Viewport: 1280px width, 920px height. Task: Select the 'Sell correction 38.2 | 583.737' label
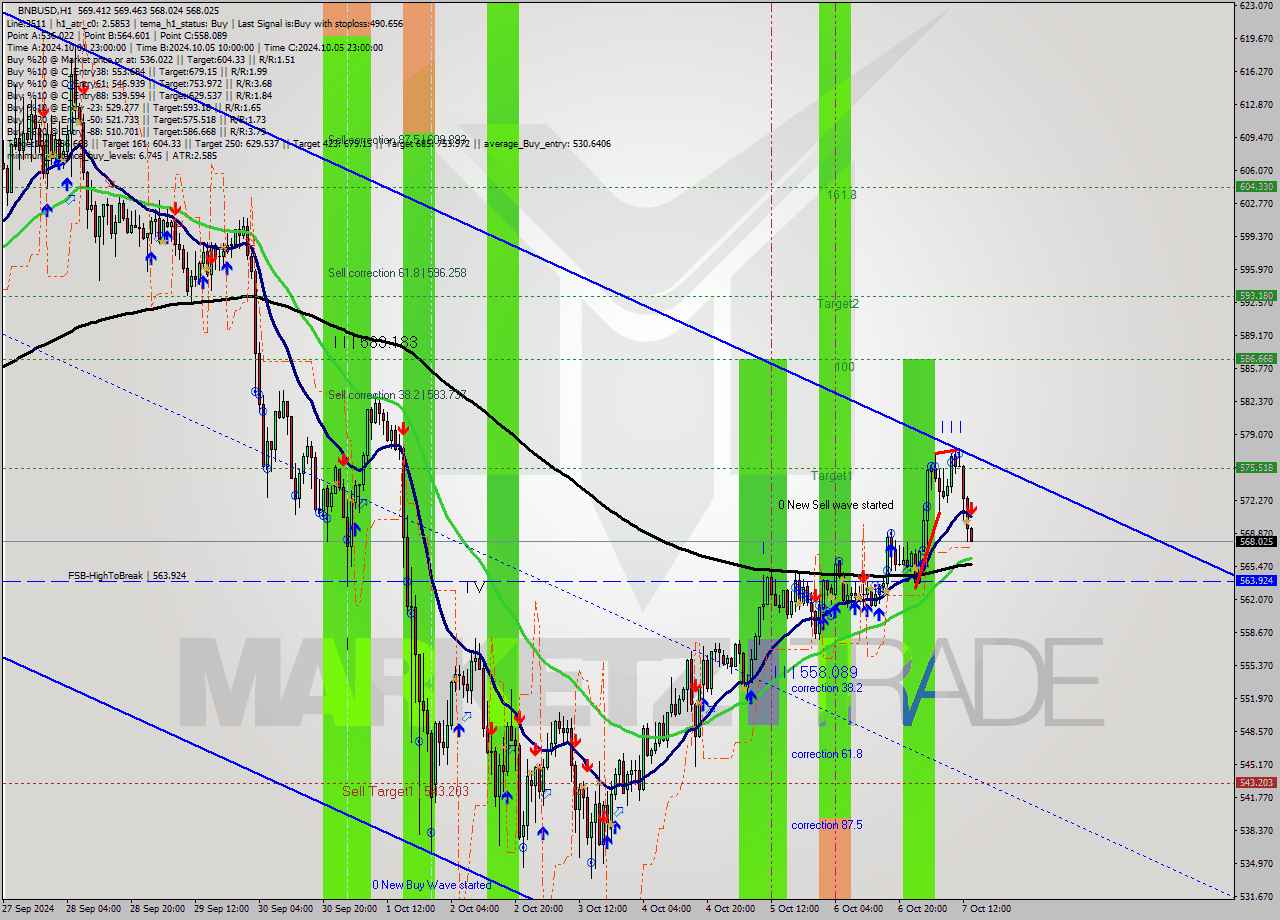point(397,395)
